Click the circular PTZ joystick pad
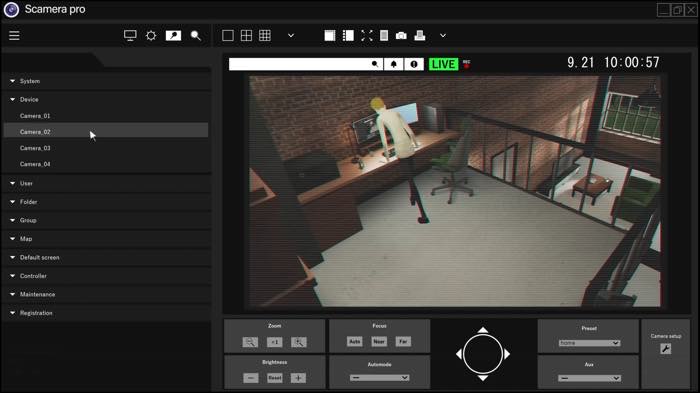Viewport: 700px width, 393px height. point(483,354)
